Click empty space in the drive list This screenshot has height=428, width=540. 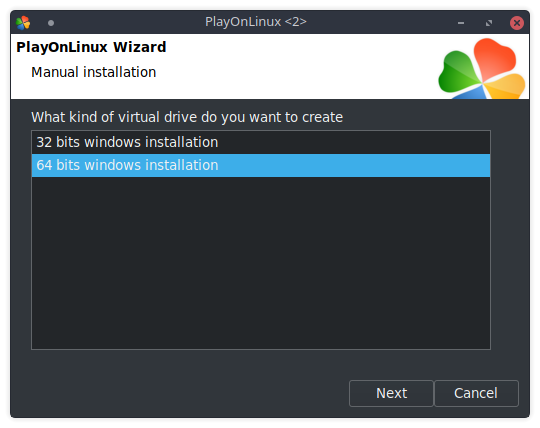[261, 262]
